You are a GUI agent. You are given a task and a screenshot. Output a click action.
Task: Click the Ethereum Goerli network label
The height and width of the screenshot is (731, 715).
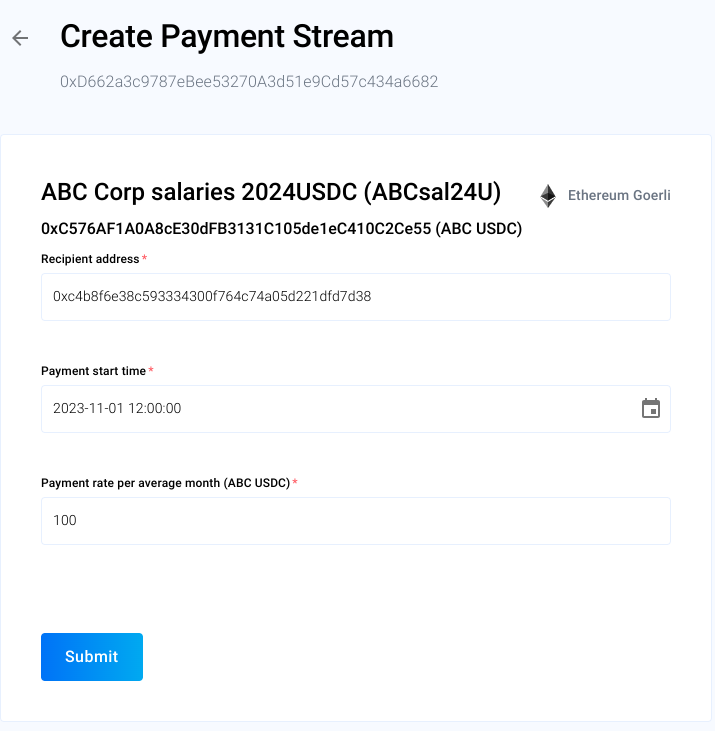[x=619, y=195]
